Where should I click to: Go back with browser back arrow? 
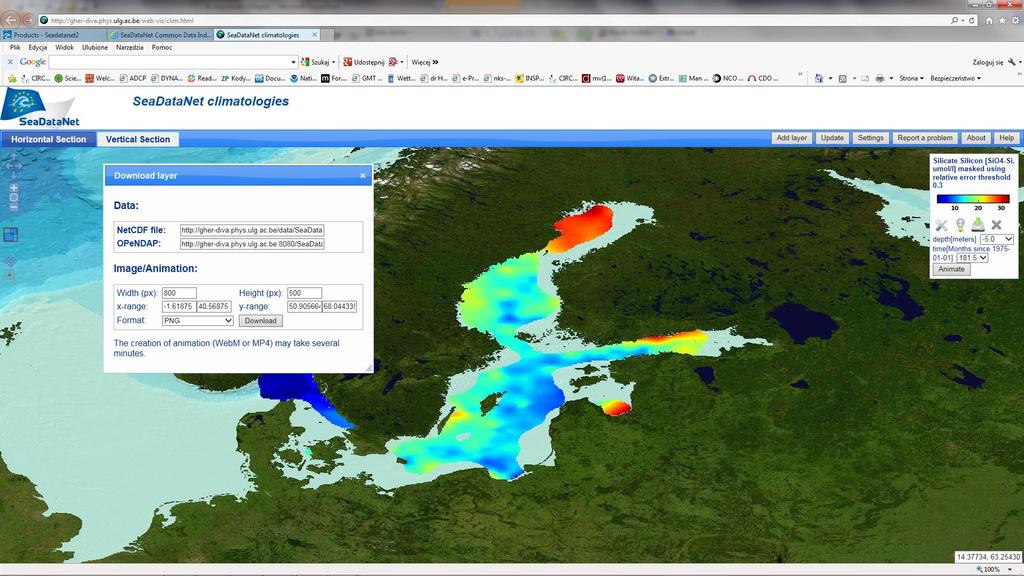[x=11, y=20]
